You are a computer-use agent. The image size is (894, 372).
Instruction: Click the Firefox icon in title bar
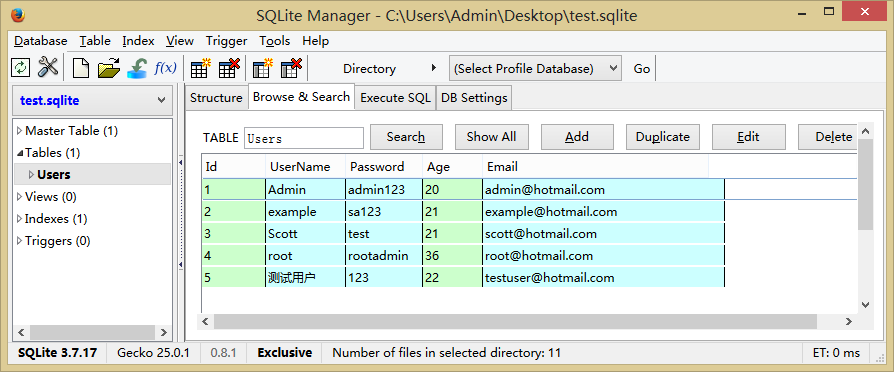[18, 14]
